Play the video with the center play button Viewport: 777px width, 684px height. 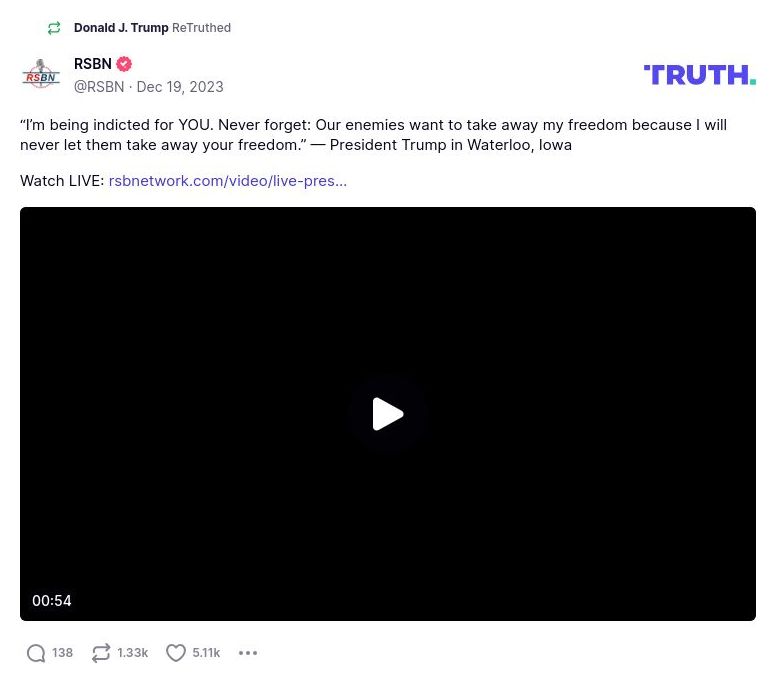(x=388, y=414)
